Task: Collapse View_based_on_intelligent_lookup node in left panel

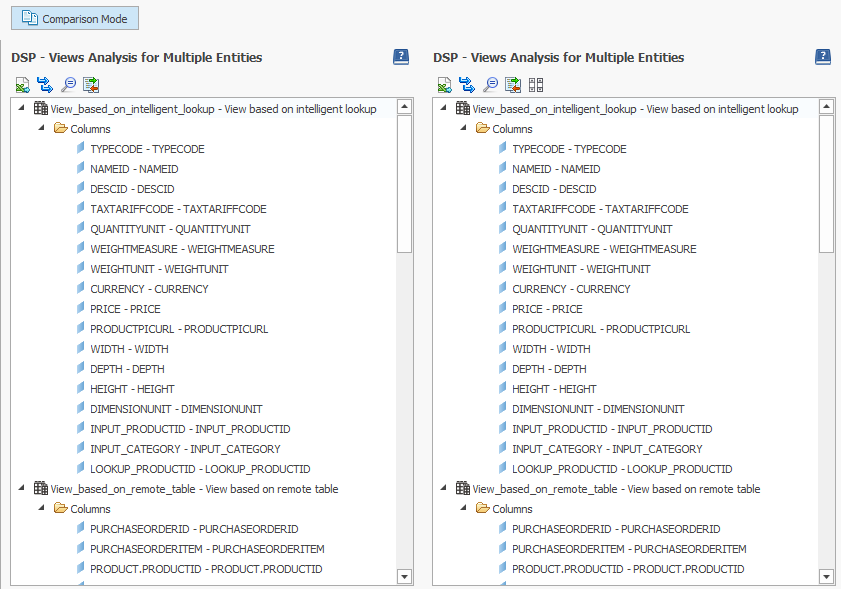Action: click(x=22, y=109)
